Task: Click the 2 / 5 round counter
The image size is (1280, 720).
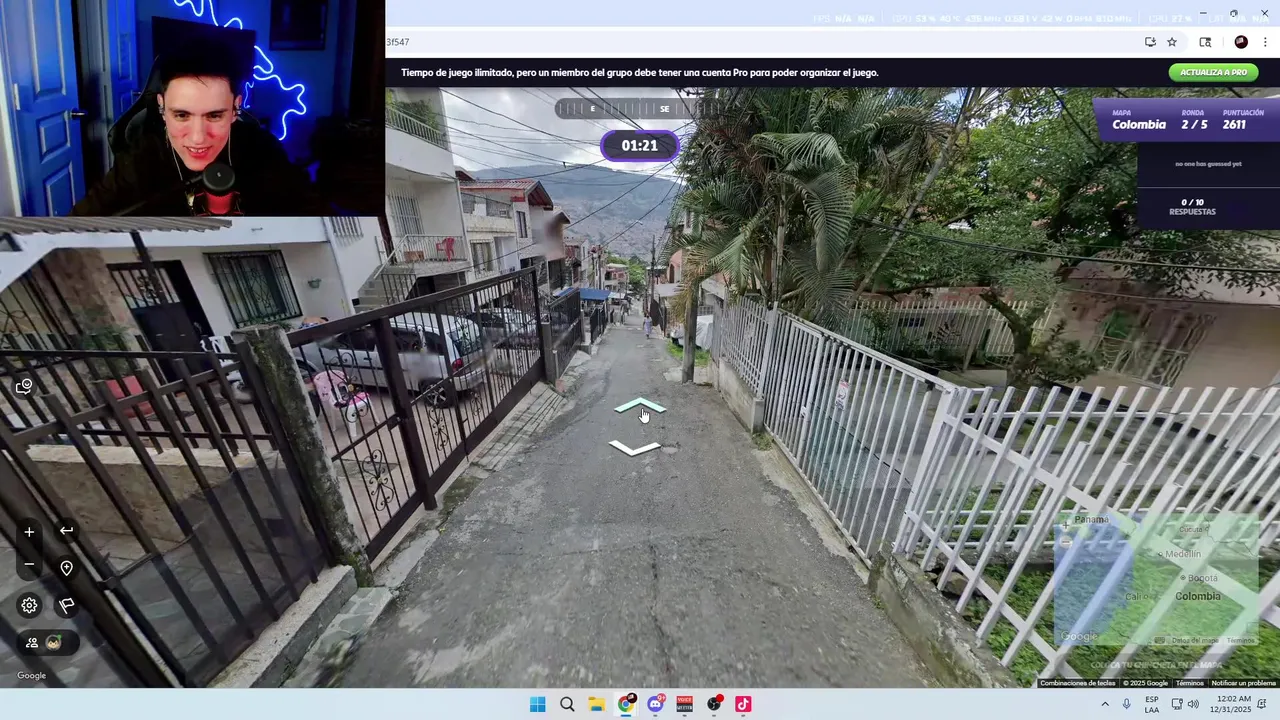Action: point(1194,125)
